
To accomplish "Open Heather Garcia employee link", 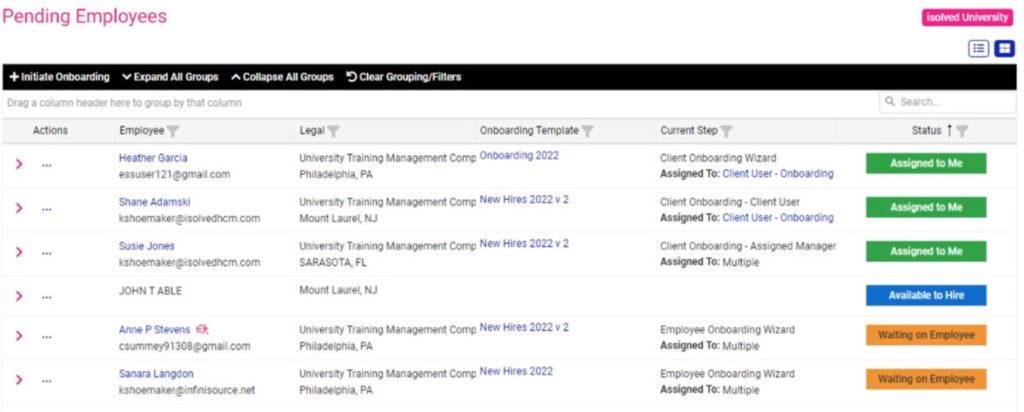I will (x=153, y=158).
